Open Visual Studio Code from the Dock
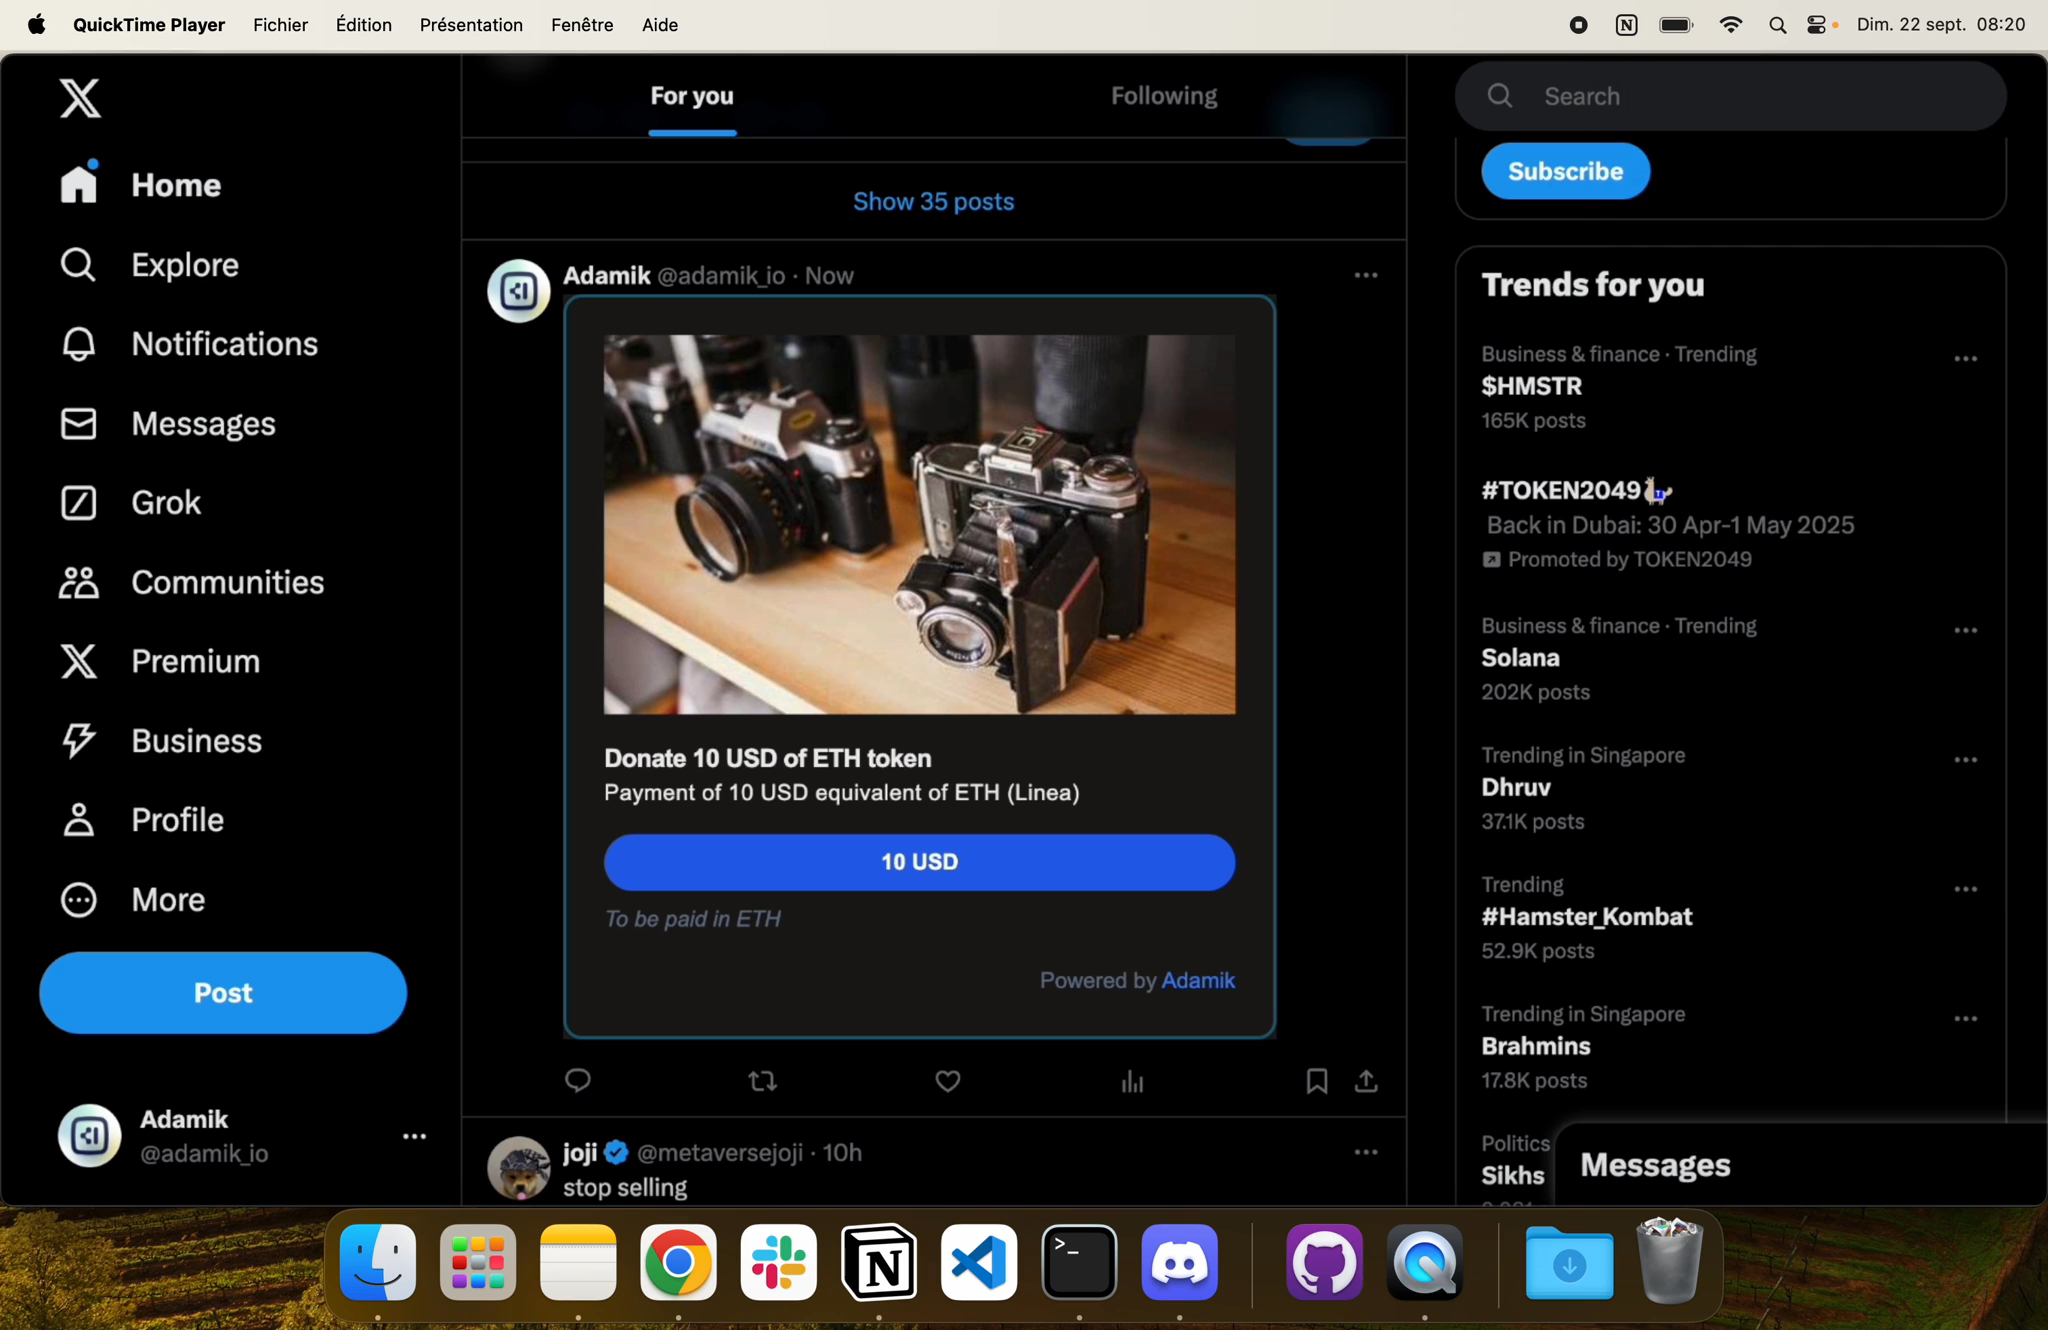The width and height of the screenshot is (2048, 1330). pyautogui.click(x=979, y=1262)
